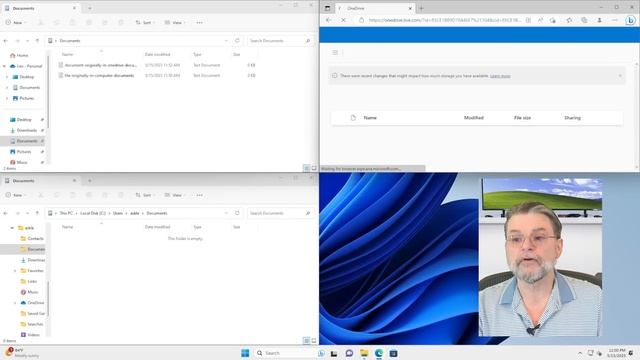
Task: Click Learn more link in storage notice
Action: coord(500,76)
